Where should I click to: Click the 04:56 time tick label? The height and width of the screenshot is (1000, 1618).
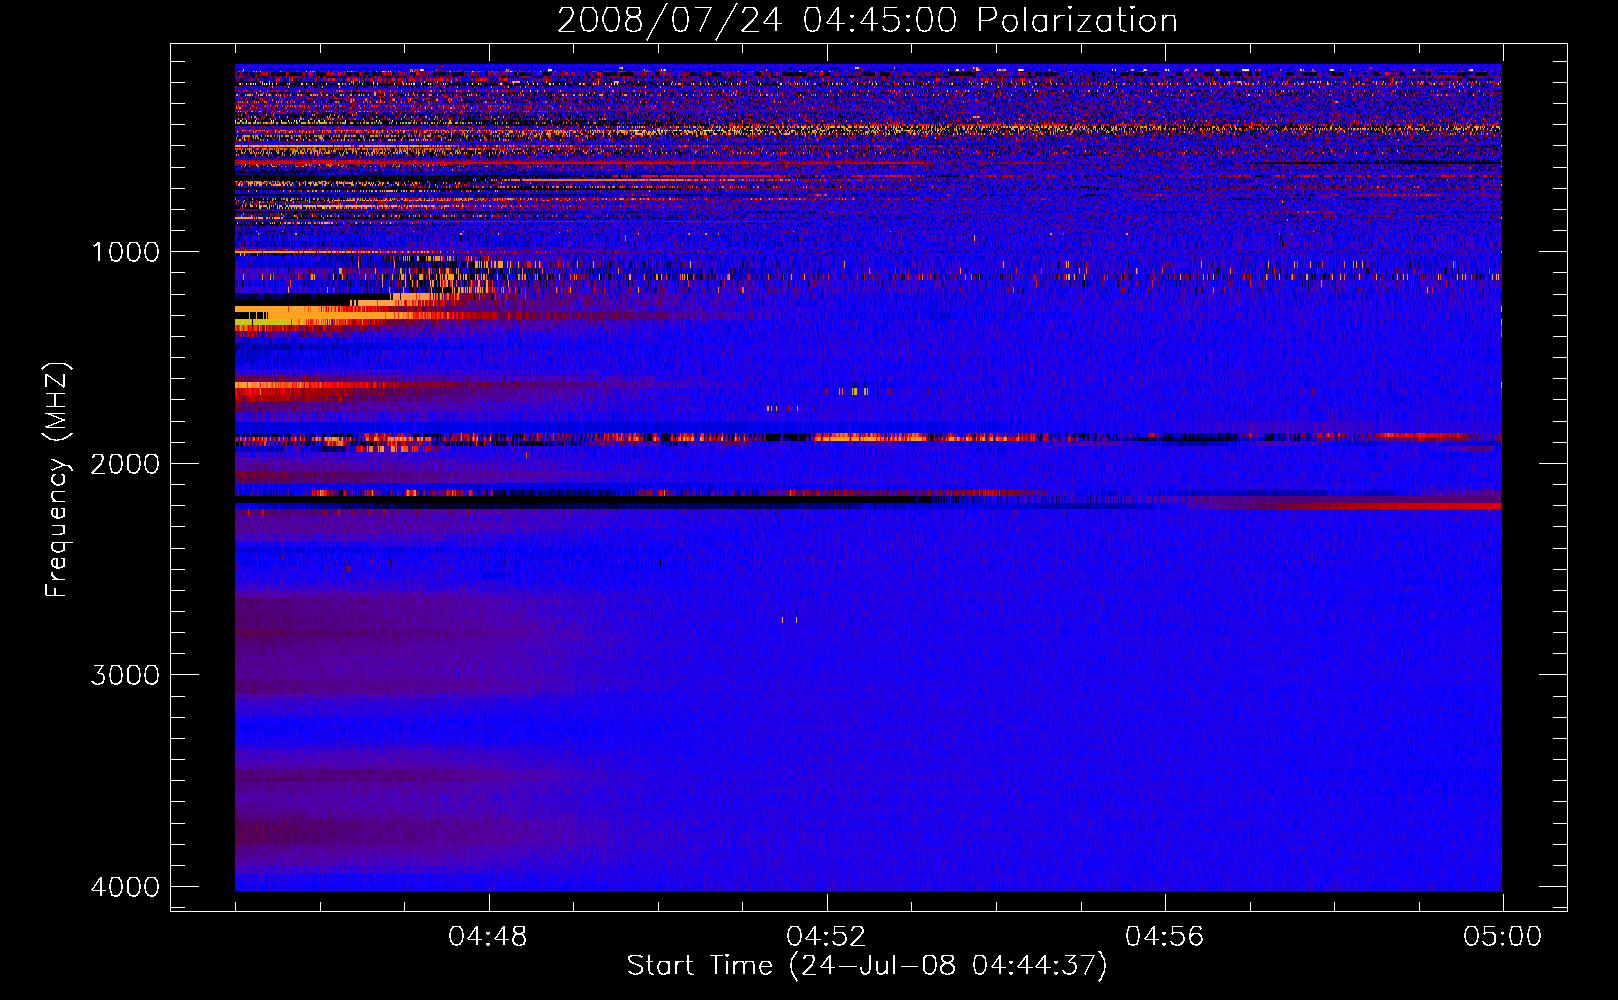(1164, 937)
